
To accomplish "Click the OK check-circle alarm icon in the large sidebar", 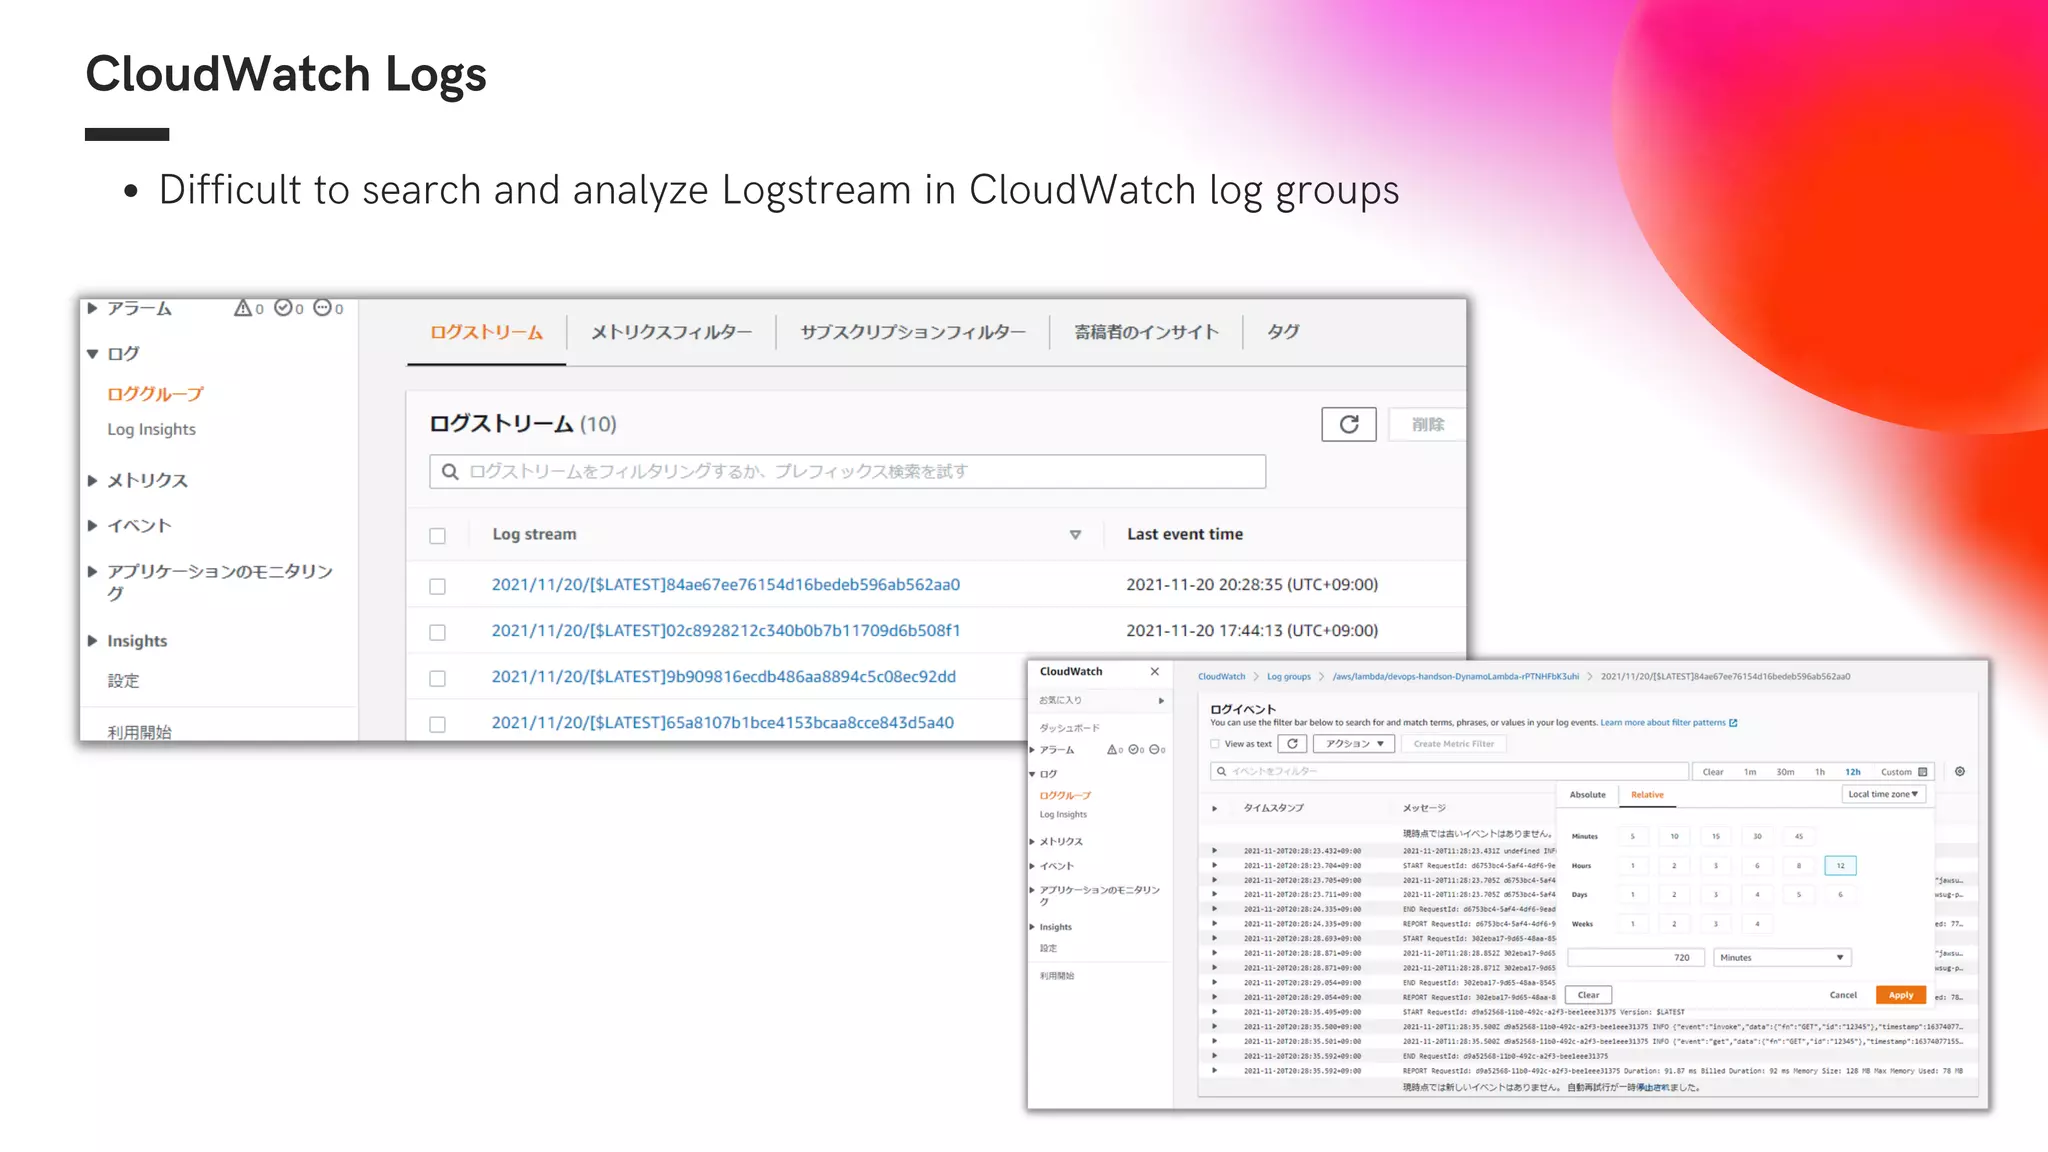I will coord(283,308).
